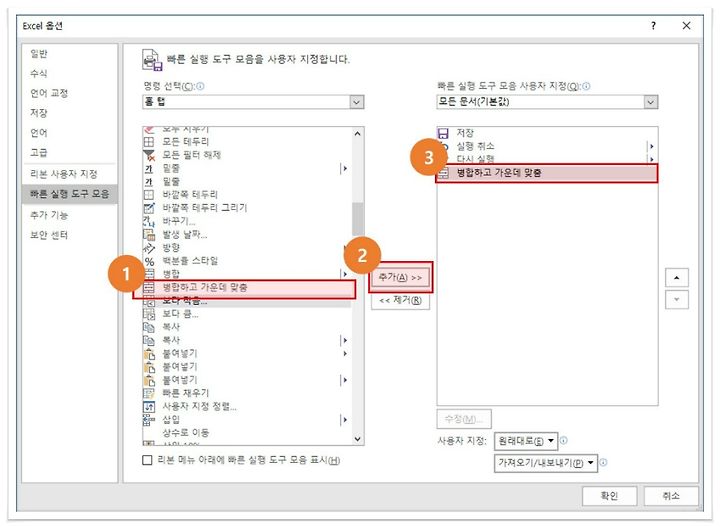The height and width of the screenshot is (527, 720).
Task: Click the info icon beside 명령 선택
Action: pos(200,86)
